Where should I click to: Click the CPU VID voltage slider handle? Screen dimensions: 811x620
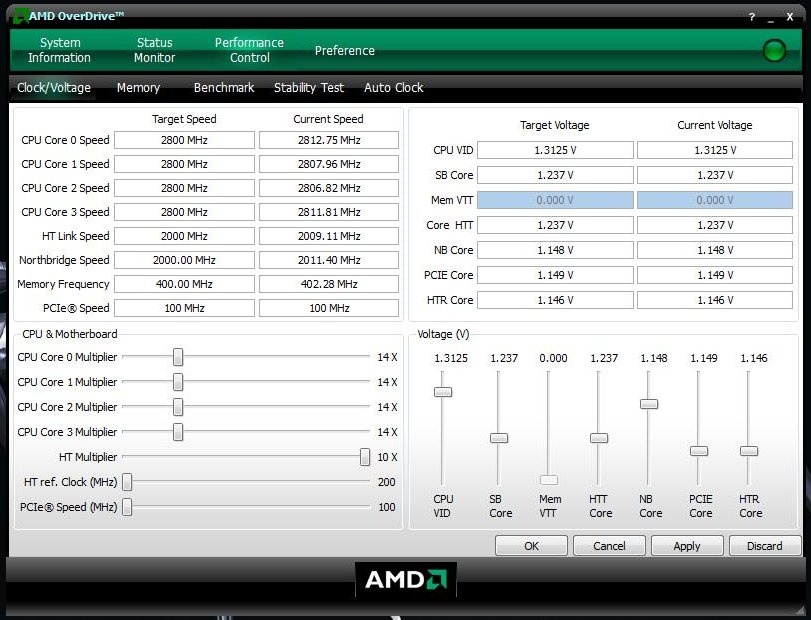point(443,391)
